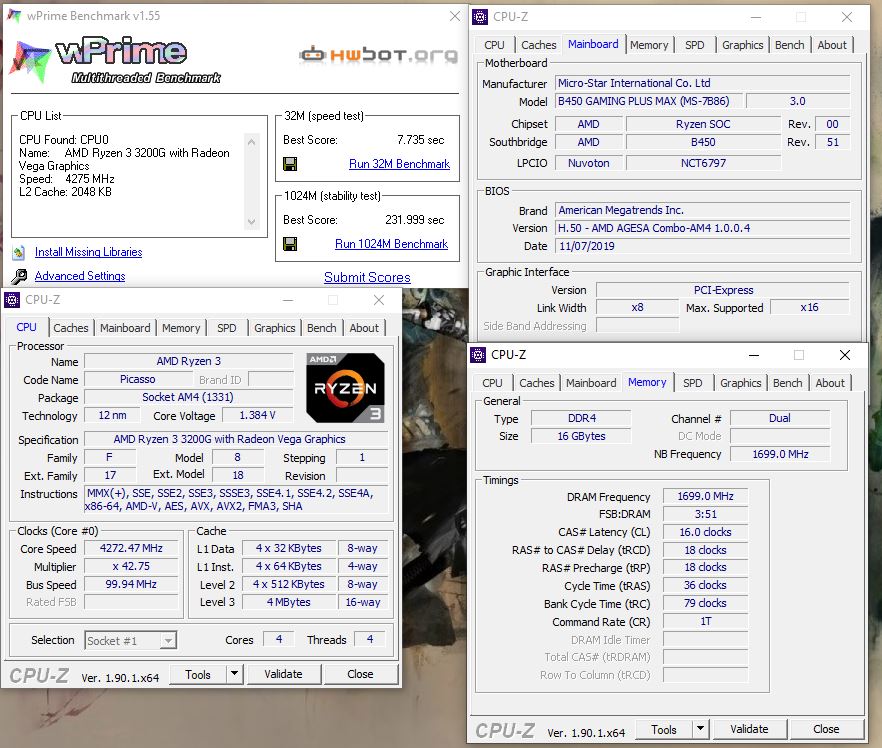
Task: Click the Code Name value Picasso
Action: pyautogui.click(x=138, y=379)
